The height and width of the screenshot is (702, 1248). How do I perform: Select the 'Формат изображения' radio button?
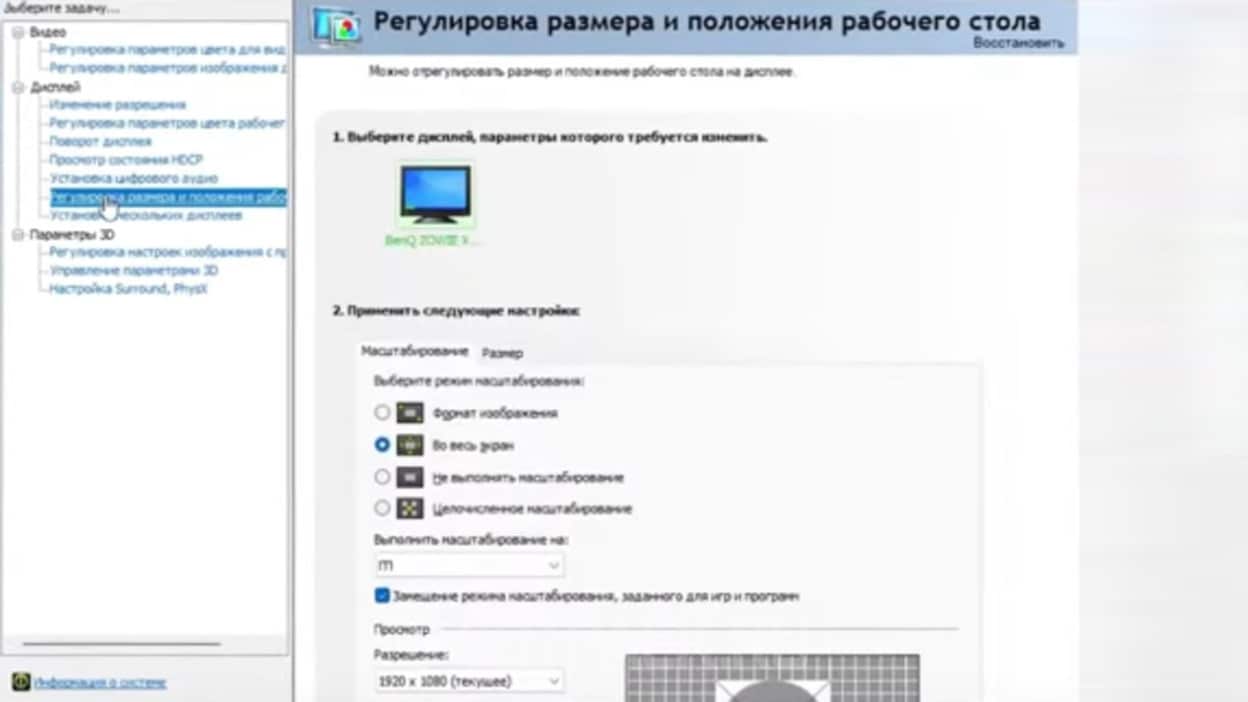382,413
